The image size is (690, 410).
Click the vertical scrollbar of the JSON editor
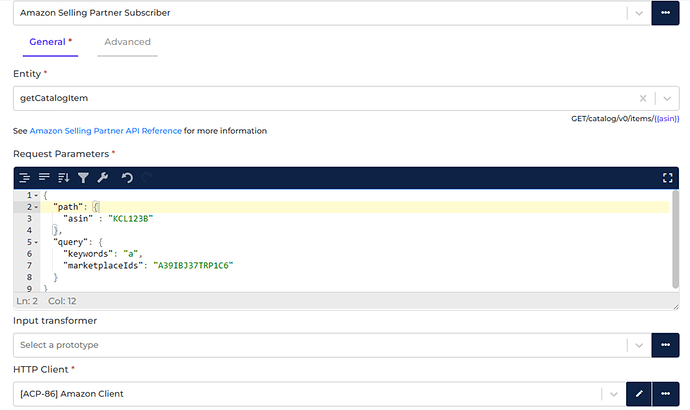pyautogui.click(x=675, y=239)
